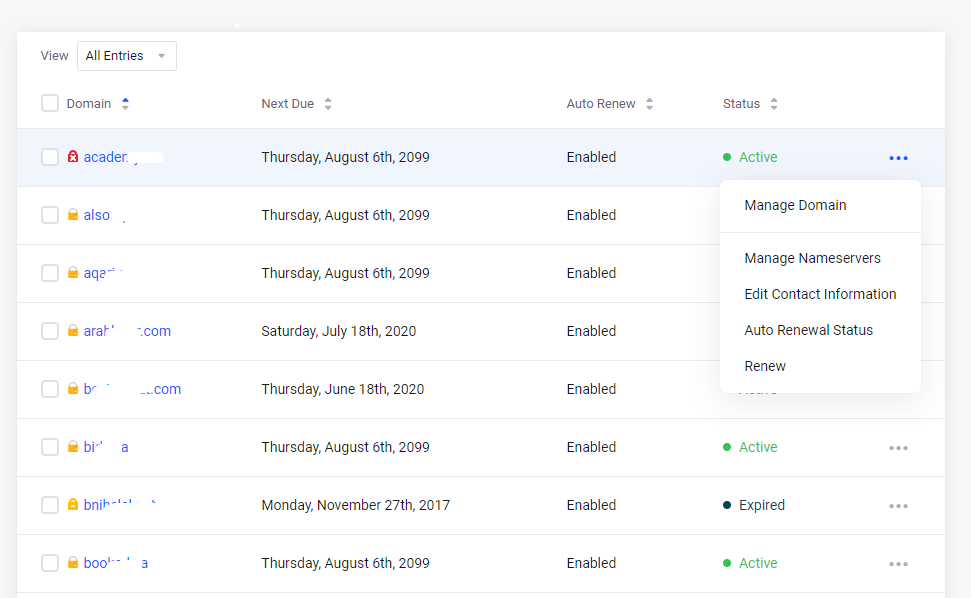Viewport: 971px width, 598px height.
Task: Click the Auto Renew sort arrows icon
Action: pyautogui.click(x=649, y=104)
